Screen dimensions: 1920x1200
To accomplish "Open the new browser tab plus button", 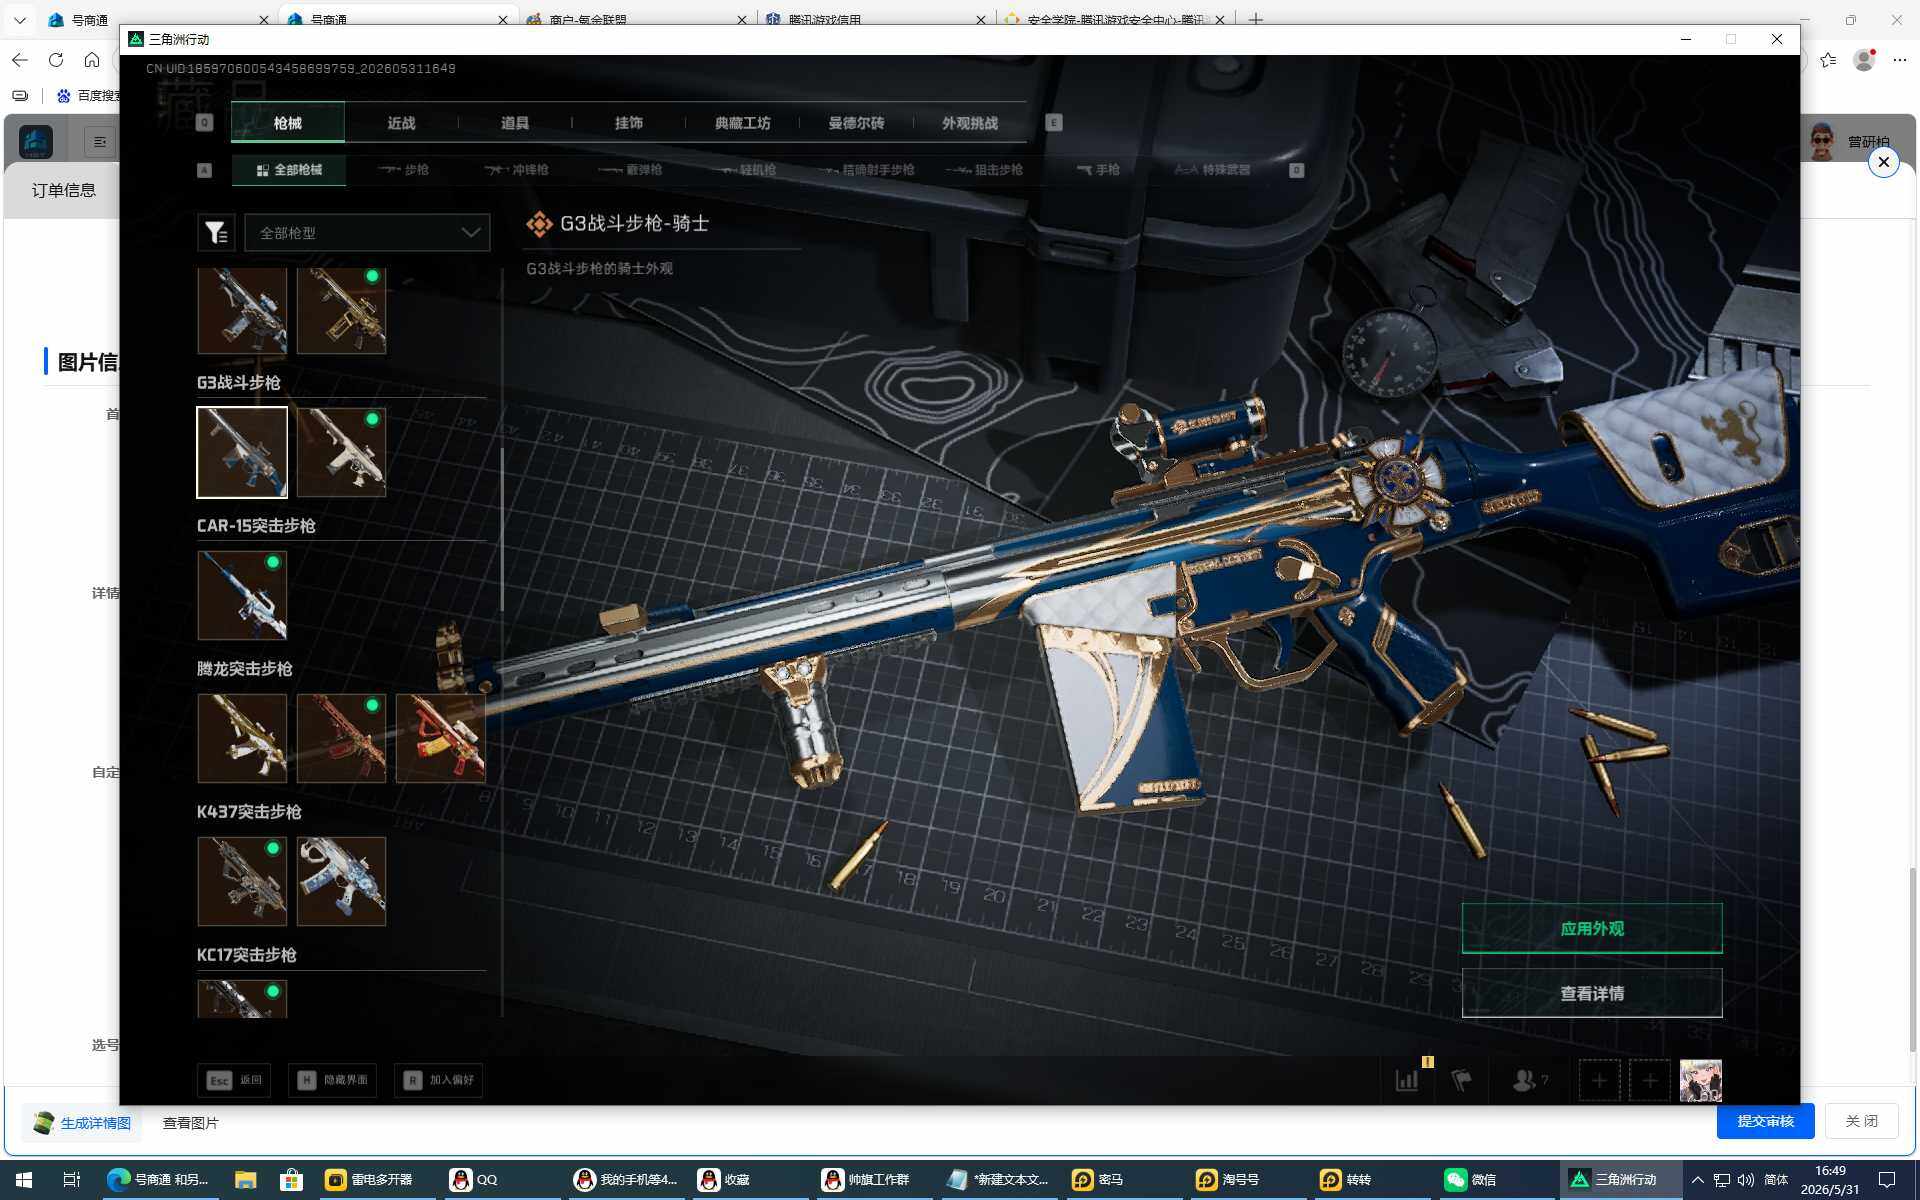I will (1256, 19).
